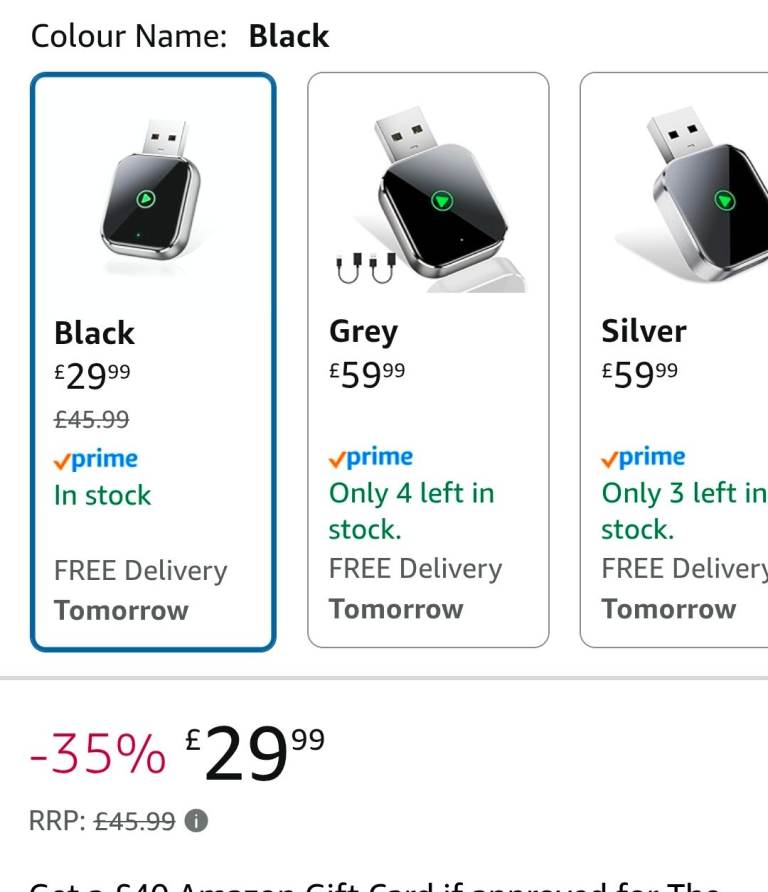
Task: Click the RRP £45.99 text
Action: (x=134, y=822)
